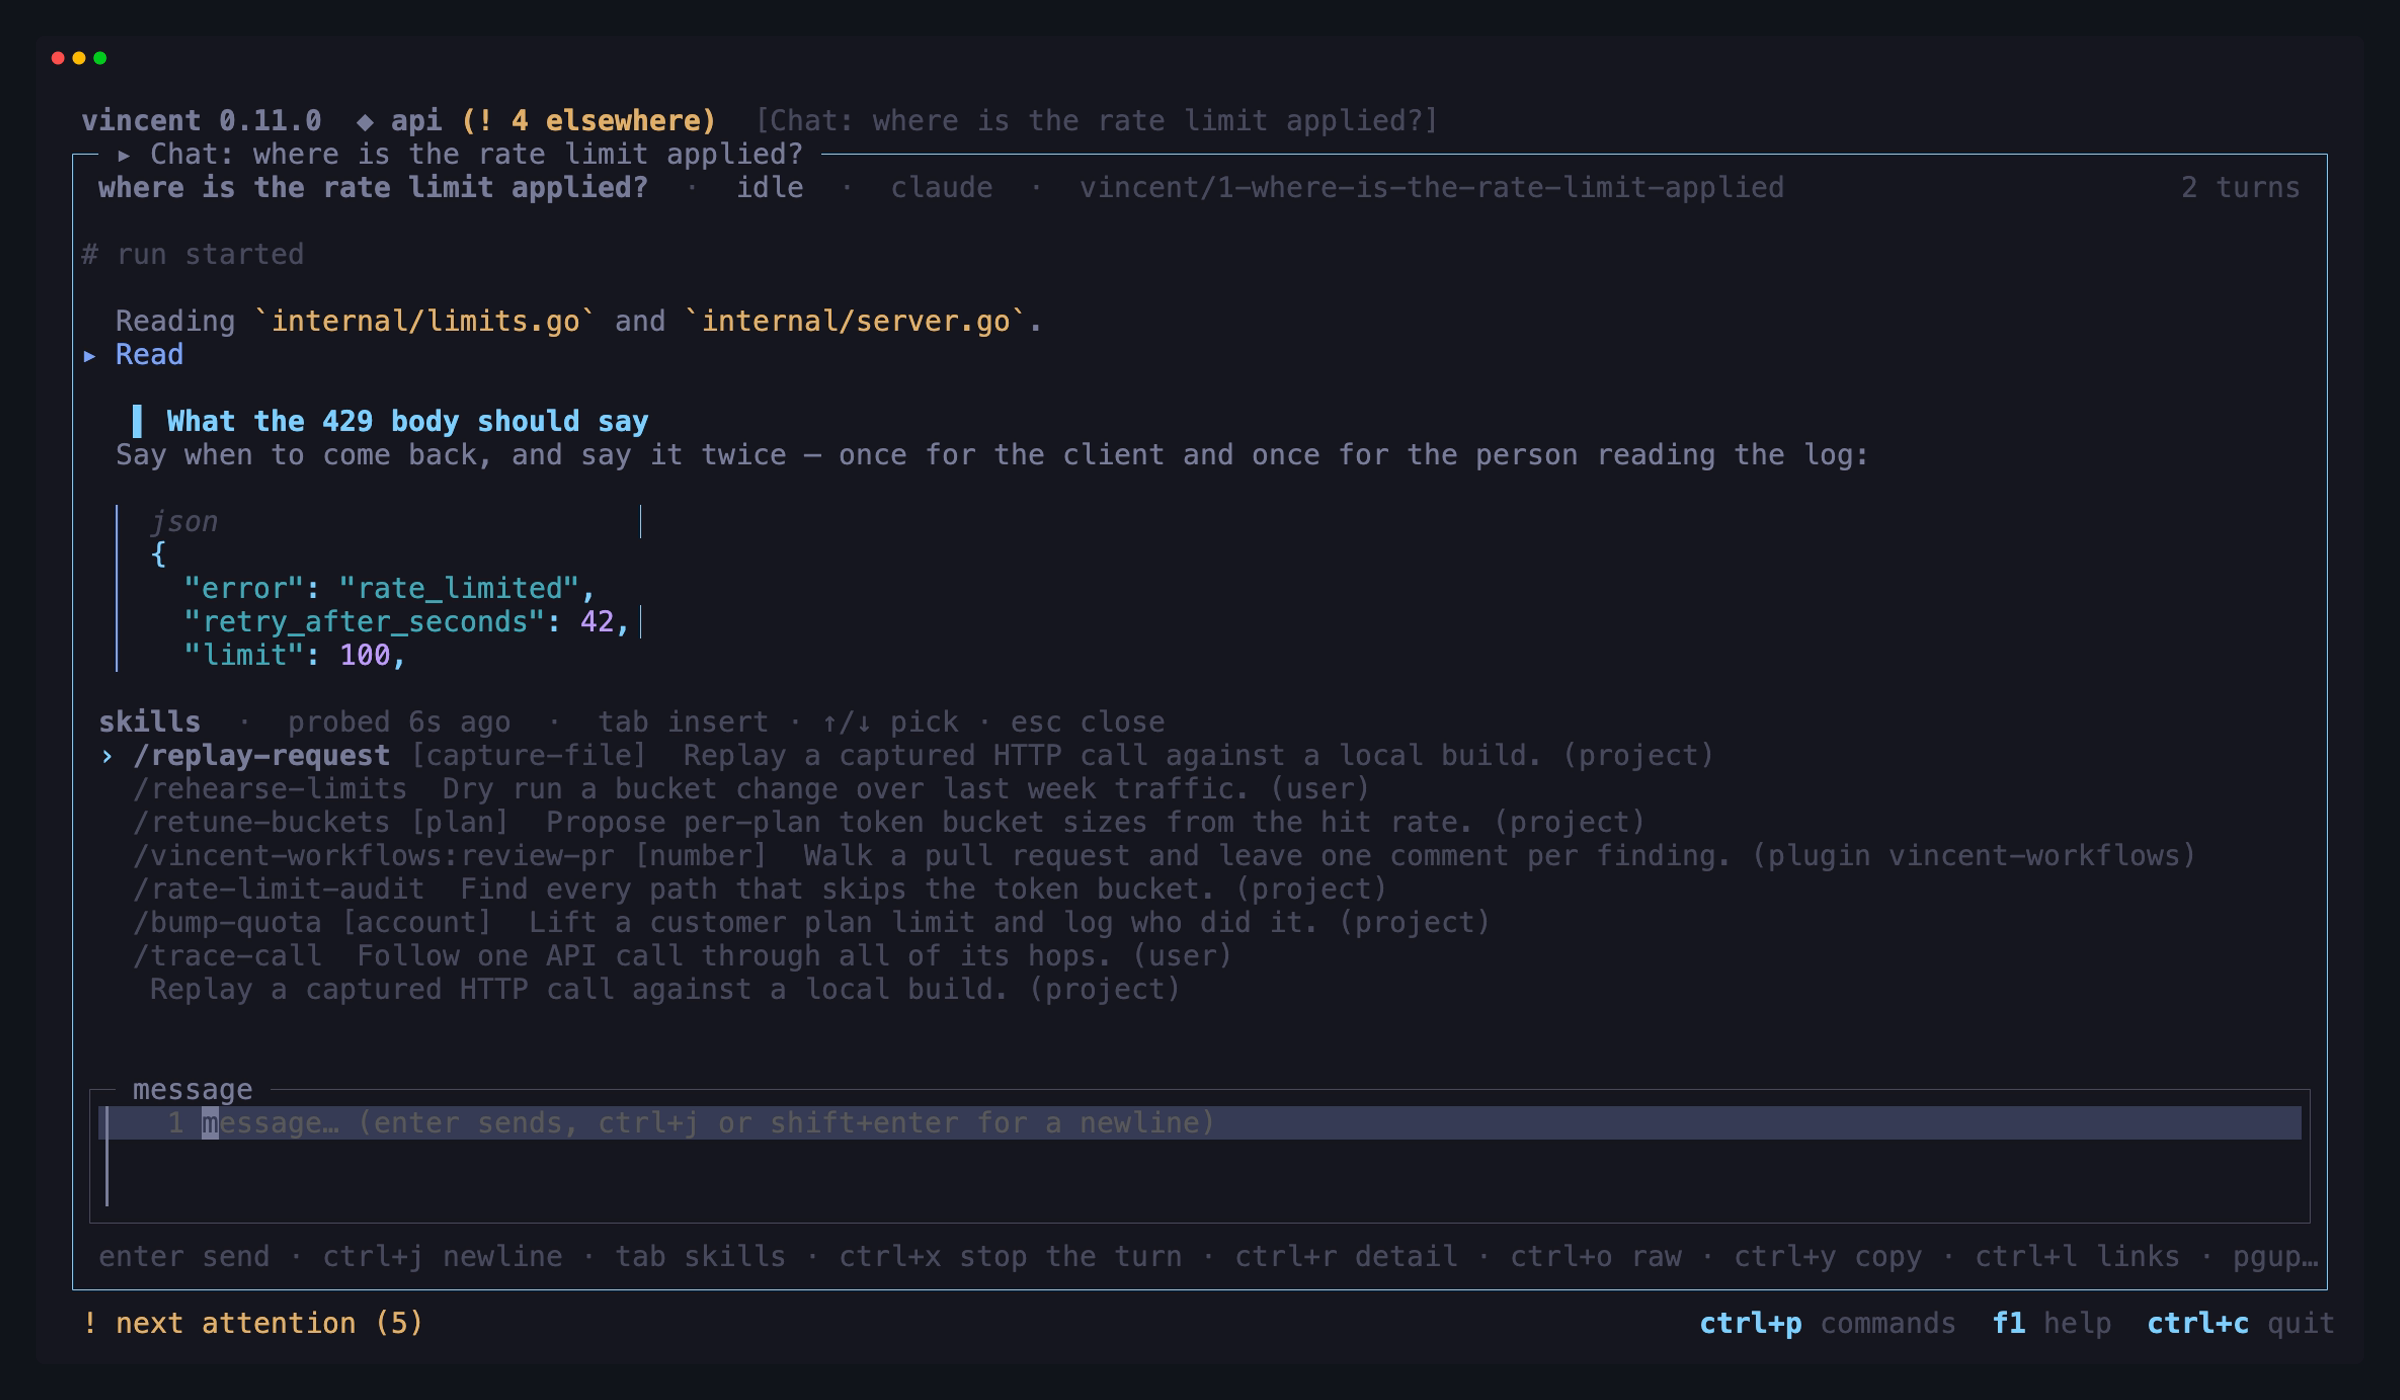Click the file path internal/server.go
Viewport: 2400px width, 1400px height.
(x=855, y=321)
